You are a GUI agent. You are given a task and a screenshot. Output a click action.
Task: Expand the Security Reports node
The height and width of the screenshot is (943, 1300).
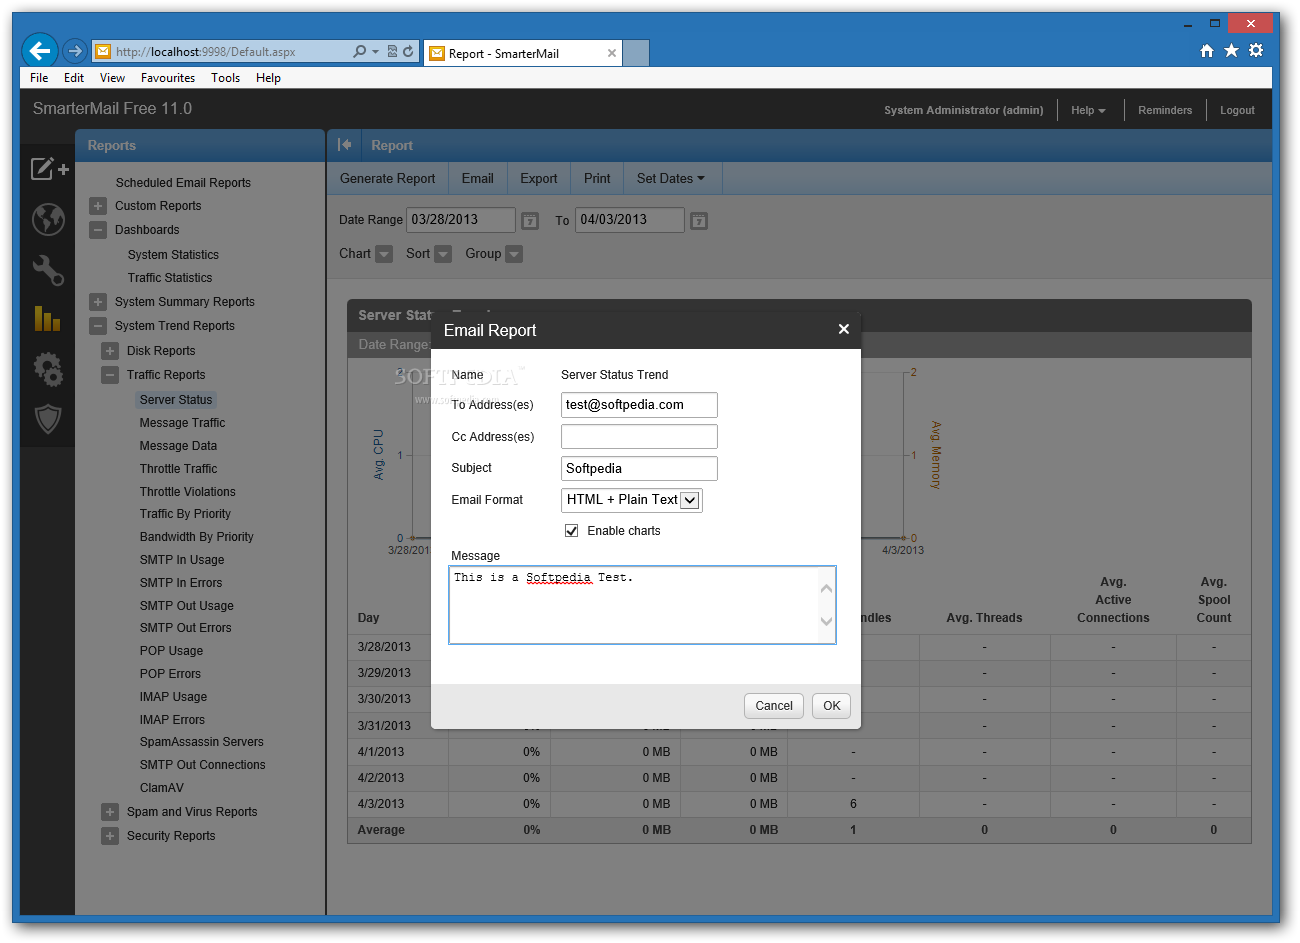[110, 836]
